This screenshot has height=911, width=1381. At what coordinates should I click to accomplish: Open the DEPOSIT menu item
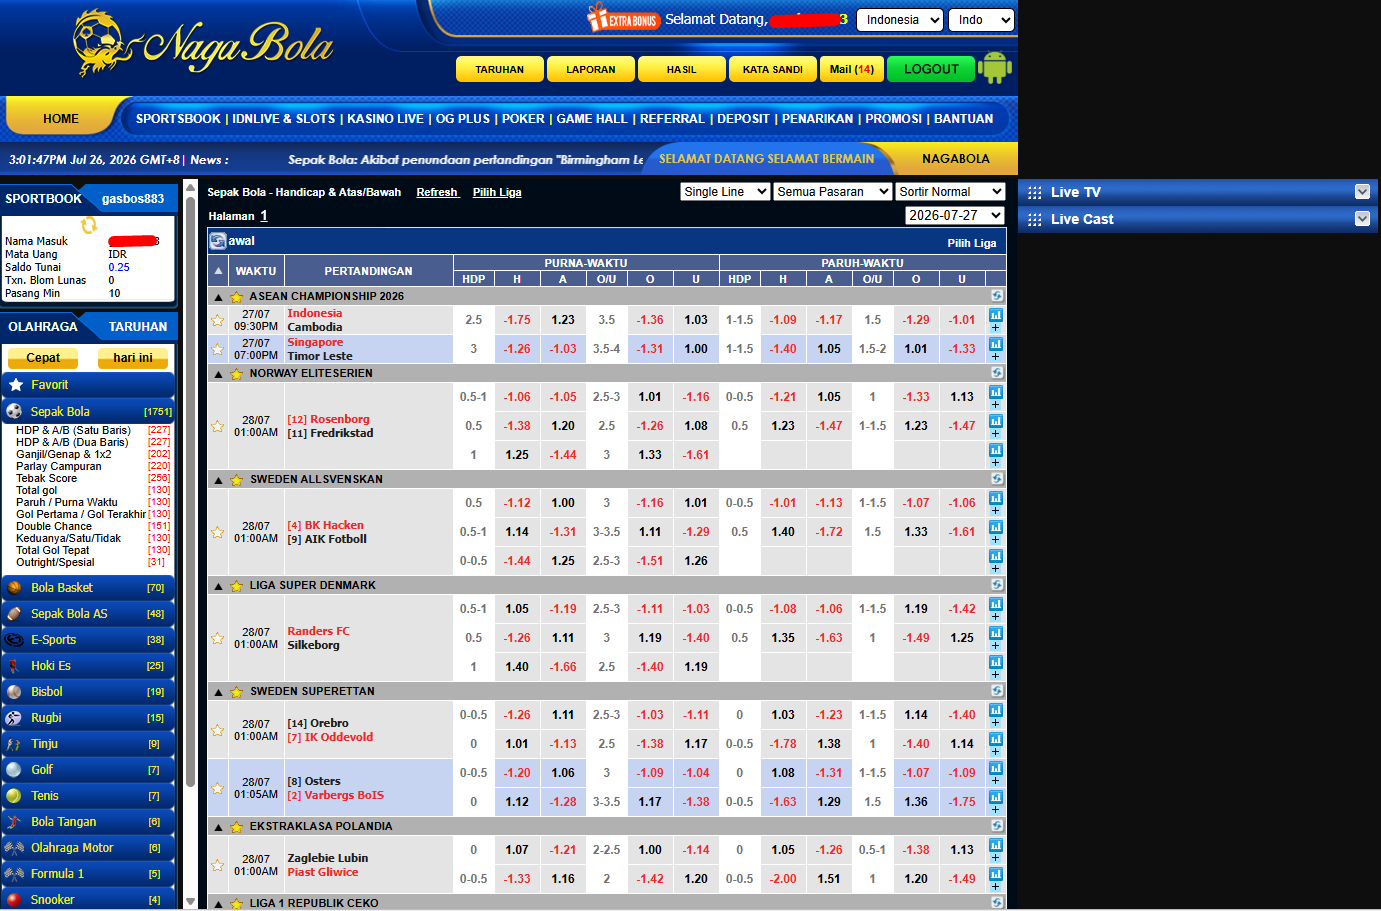[x=743, y=118]
